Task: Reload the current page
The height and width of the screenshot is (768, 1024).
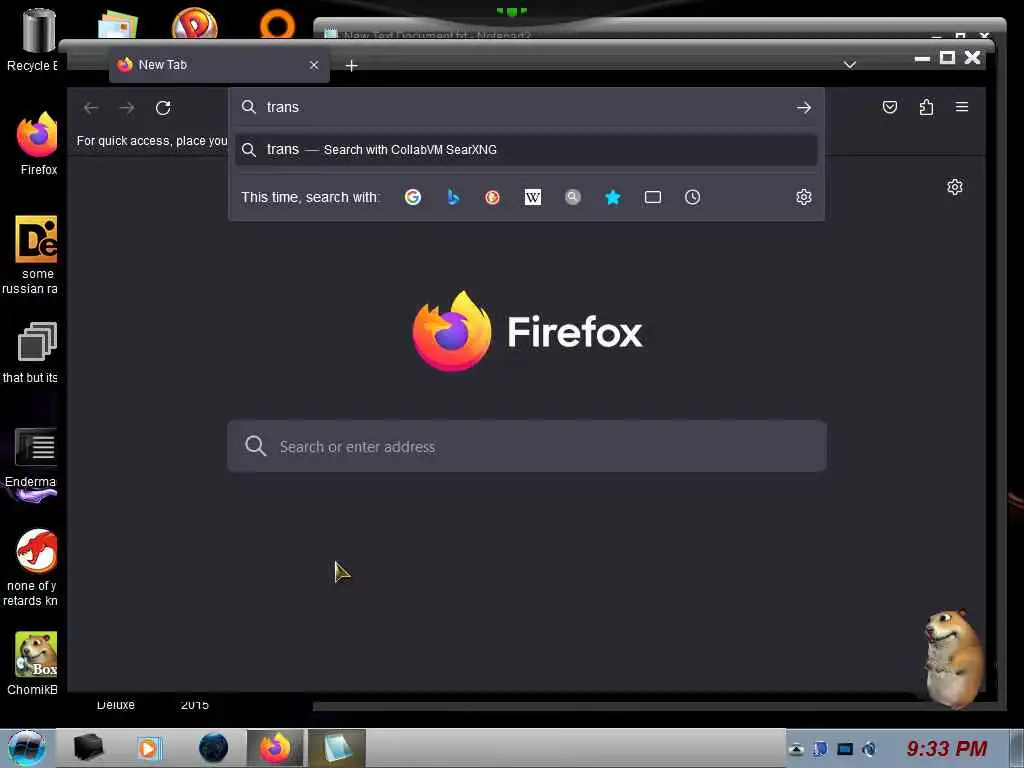Action: (x=163, y=108)
